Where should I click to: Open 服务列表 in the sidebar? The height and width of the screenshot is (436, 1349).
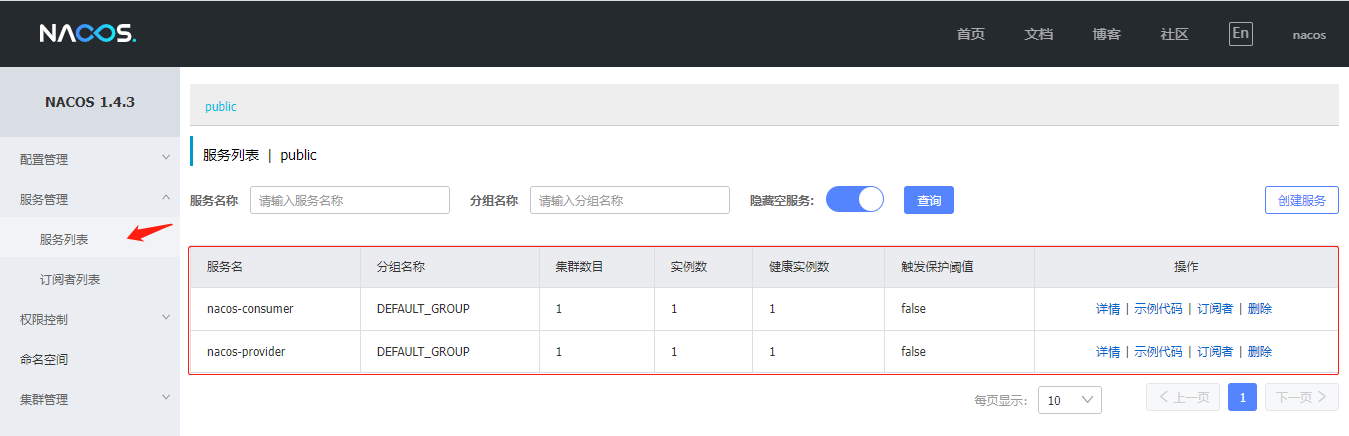pos(64,239)
